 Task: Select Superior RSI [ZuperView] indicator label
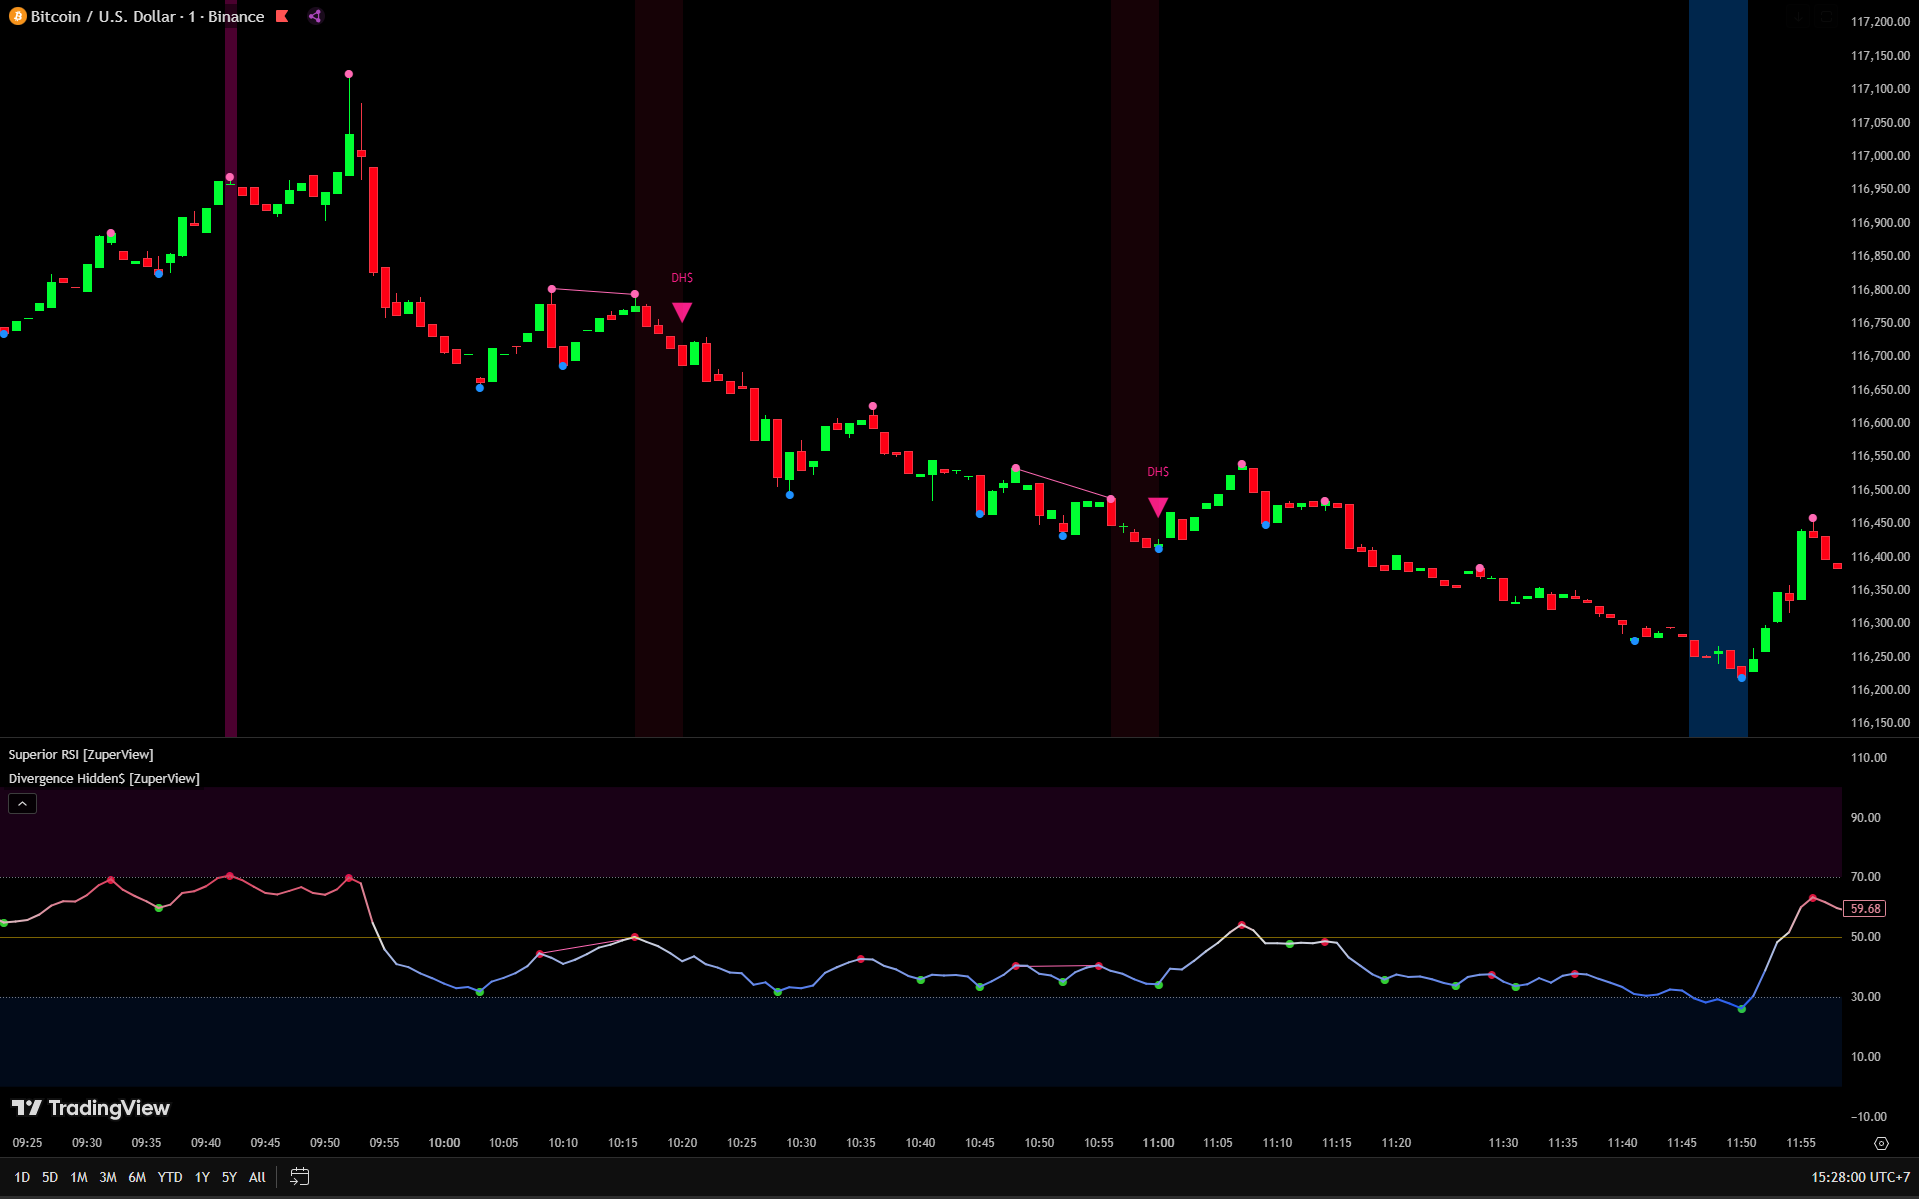[81, 755]
